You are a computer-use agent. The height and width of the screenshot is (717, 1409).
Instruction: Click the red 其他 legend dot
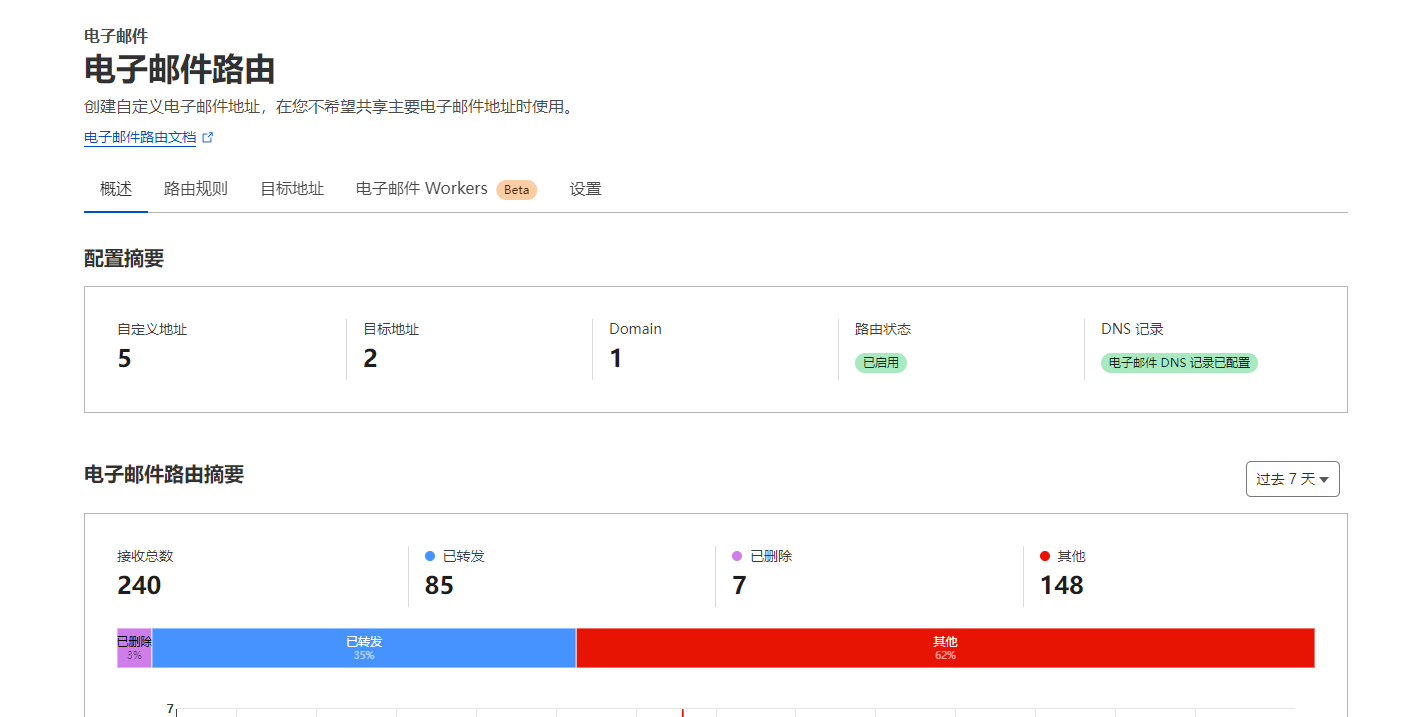1045,556
